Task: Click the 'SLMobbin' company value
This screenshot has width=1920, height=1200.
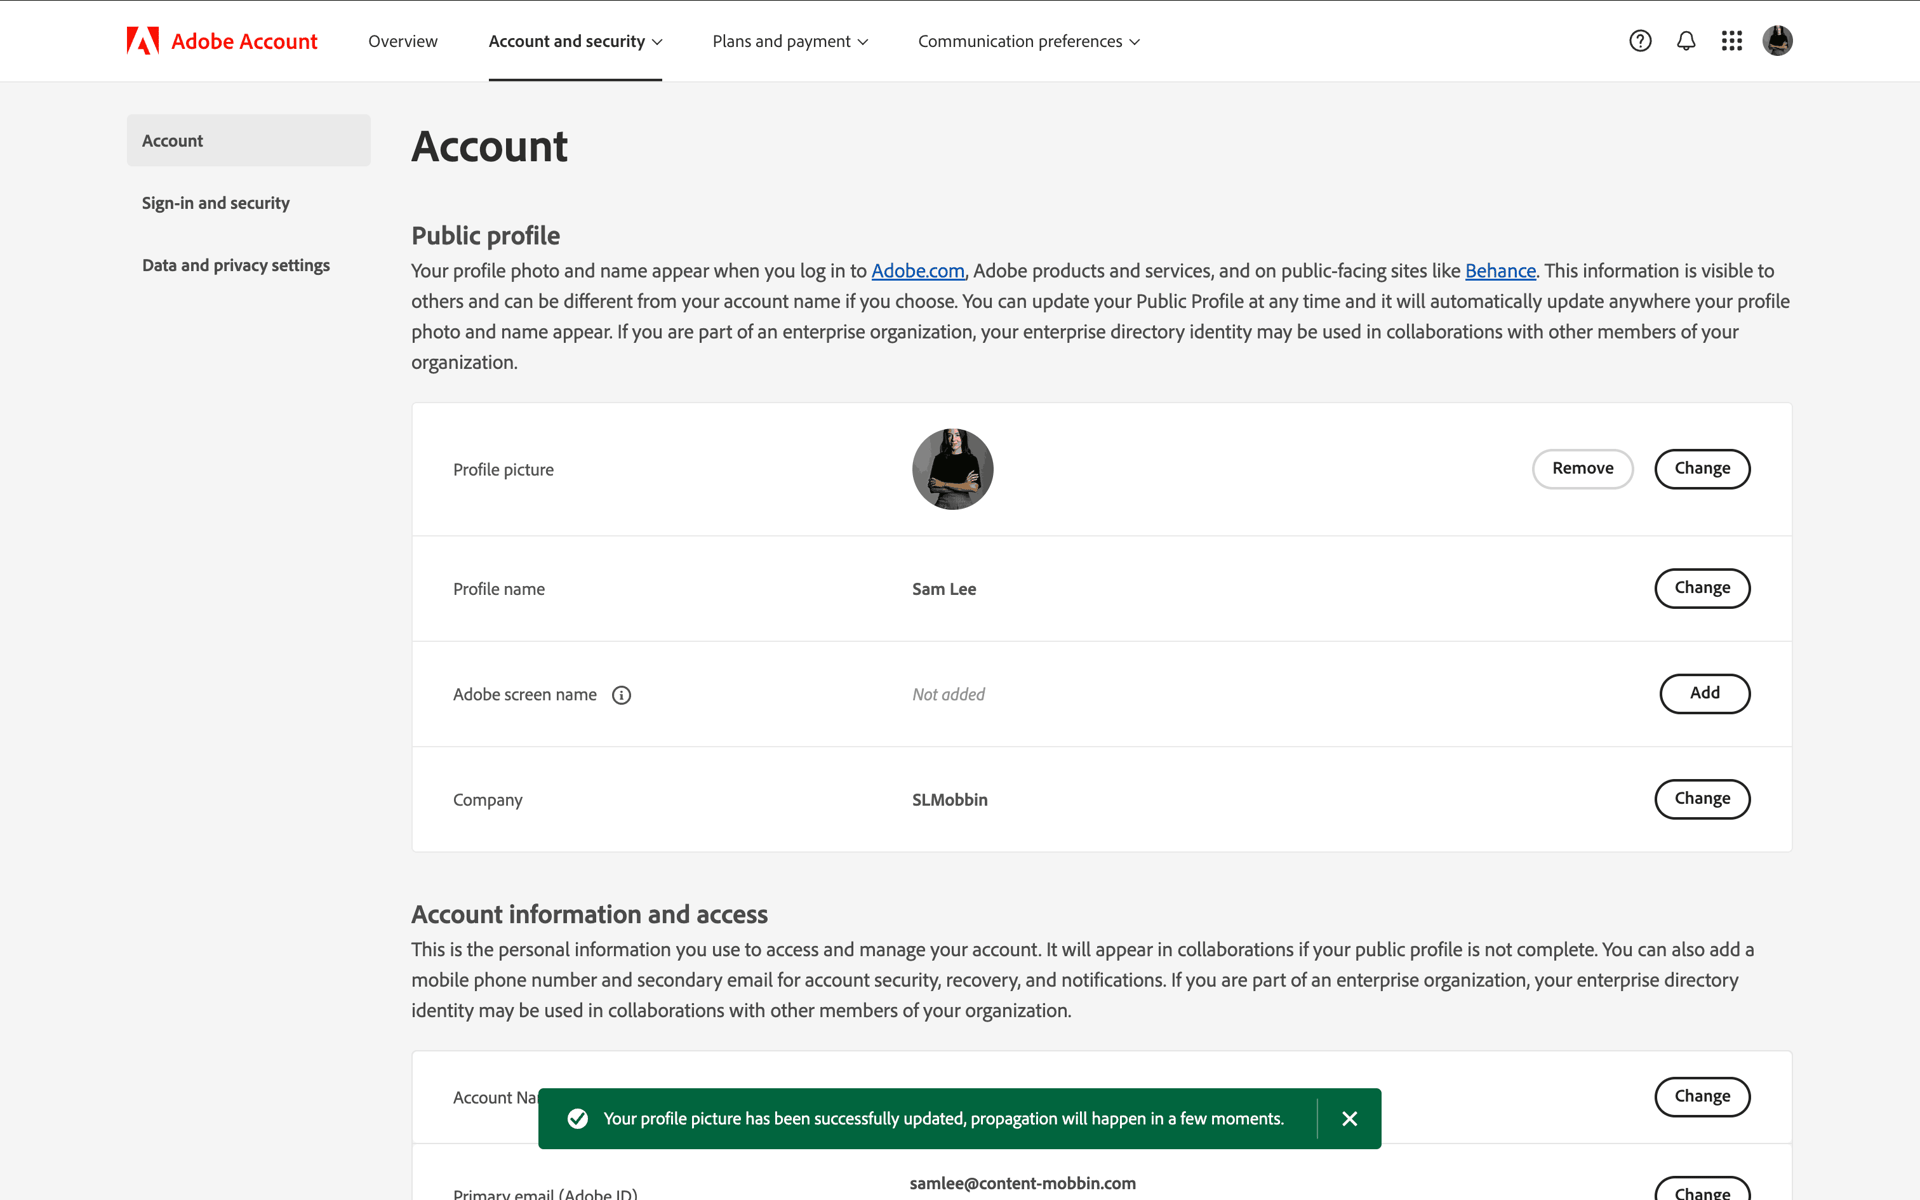Action: point(949,800)
